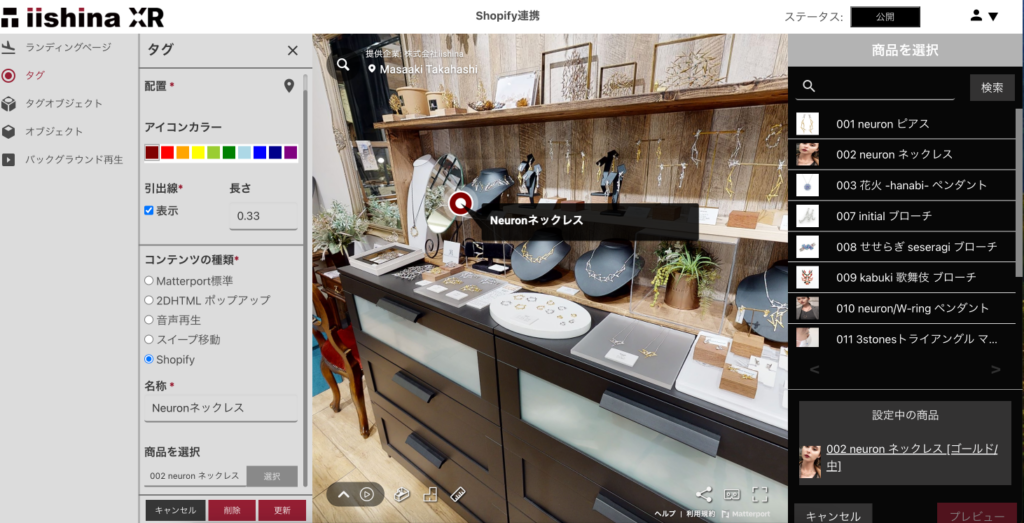Viewport: 1024px width, 523px height.
Task: Click the 更新 update button
Action: click(x=282, y=510)
